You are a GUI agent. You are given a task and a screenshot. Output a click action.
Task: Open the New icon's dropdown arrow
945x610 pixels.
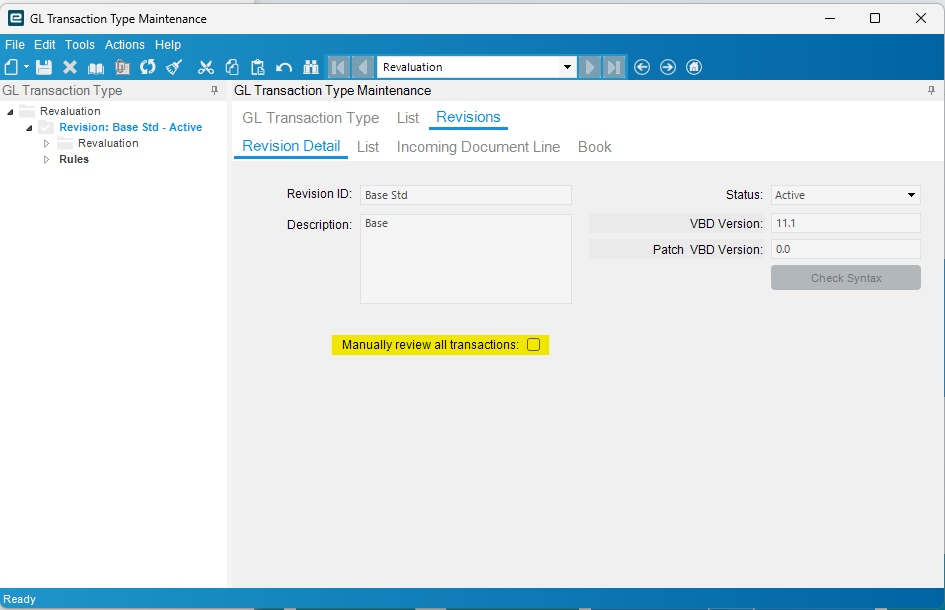click(27, 67)
